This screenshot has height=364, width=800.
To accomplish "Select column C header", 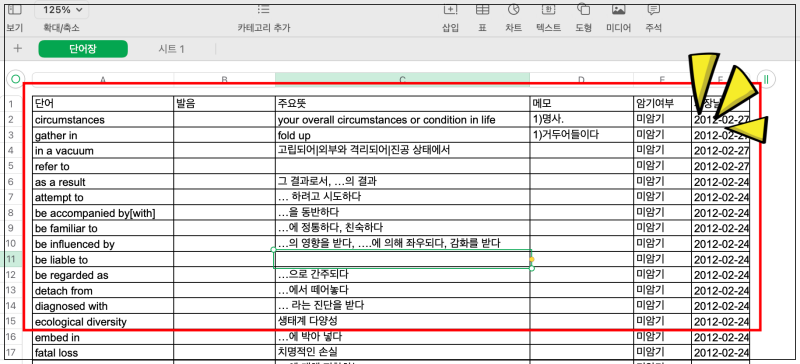I will click(x=403, y=79).
